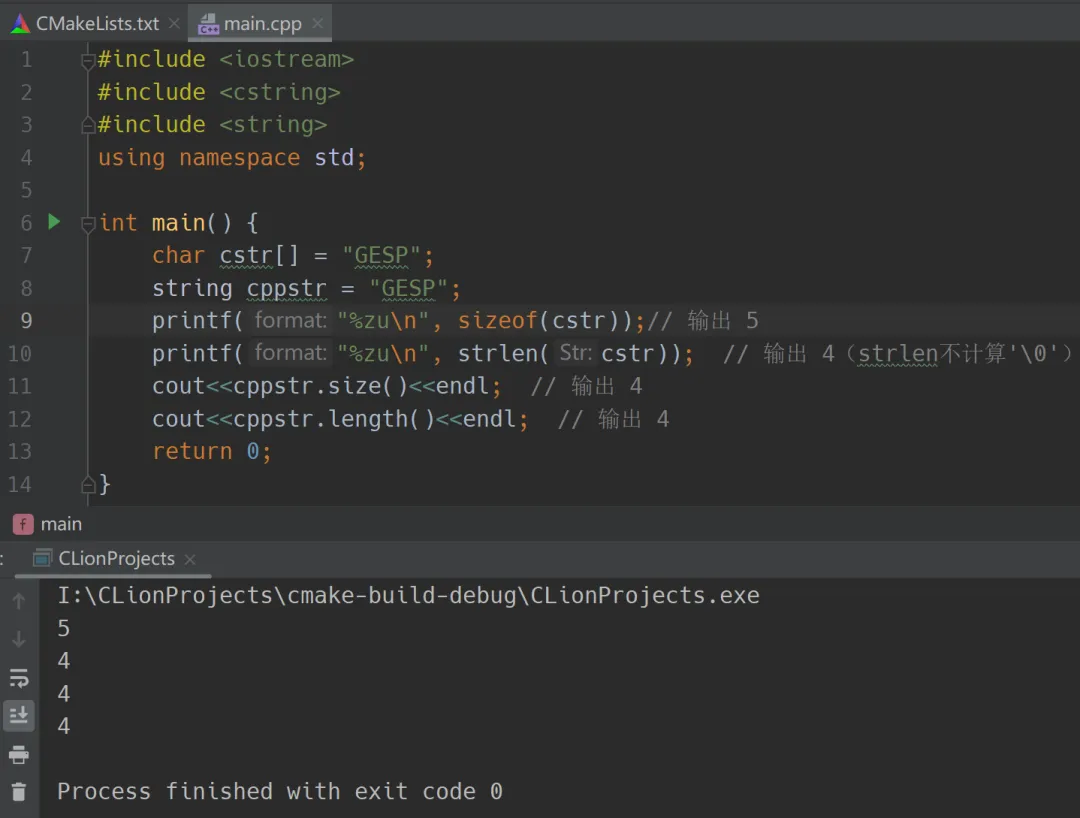The height and width of the screenshot is (818, 1080).
Task: Toggle scroll to end in run console
Action: pos(19,716)
